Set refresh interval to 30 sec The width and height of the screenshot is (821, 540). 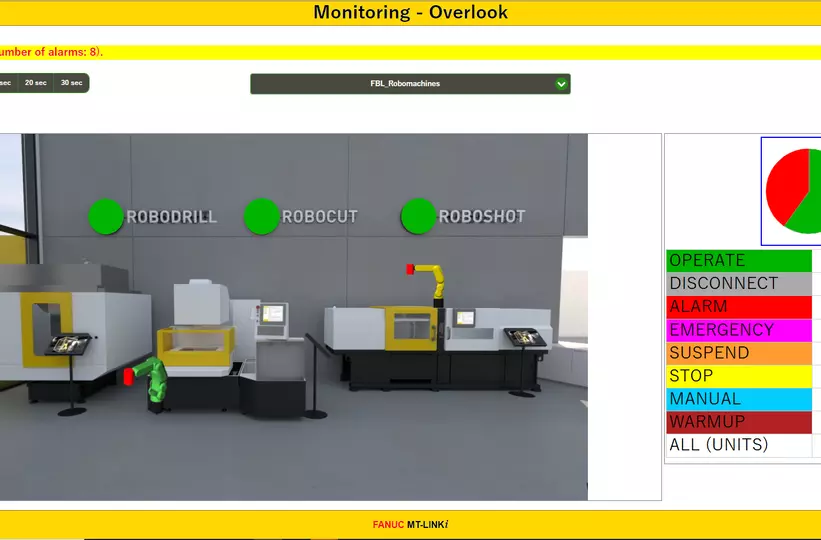(x=72, y=83)
